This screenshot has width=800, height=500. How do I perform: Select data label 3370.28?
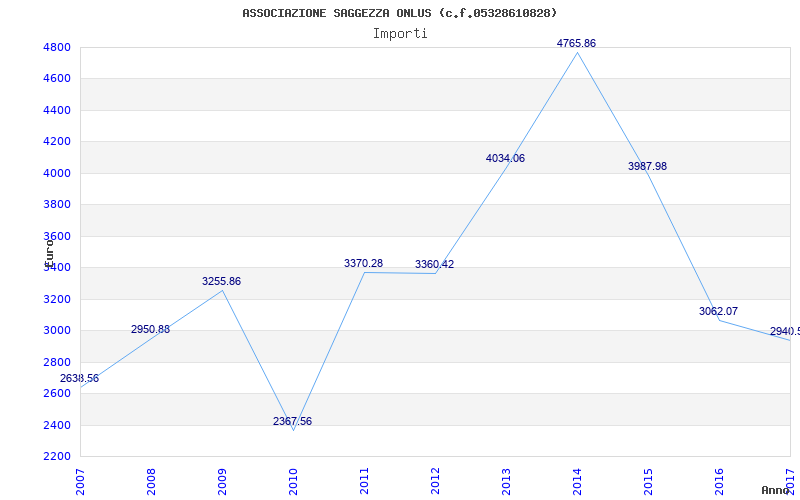click(x=363, y=263)
